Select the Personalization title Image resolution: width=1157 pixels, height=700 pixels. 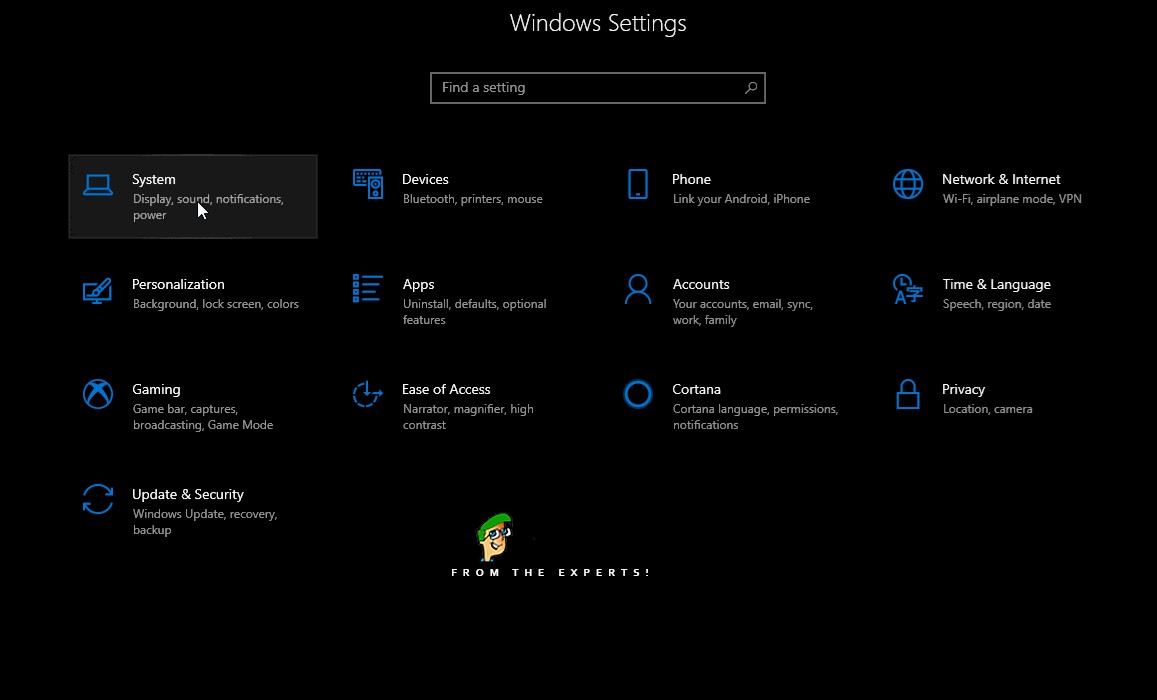click(178, 284)
